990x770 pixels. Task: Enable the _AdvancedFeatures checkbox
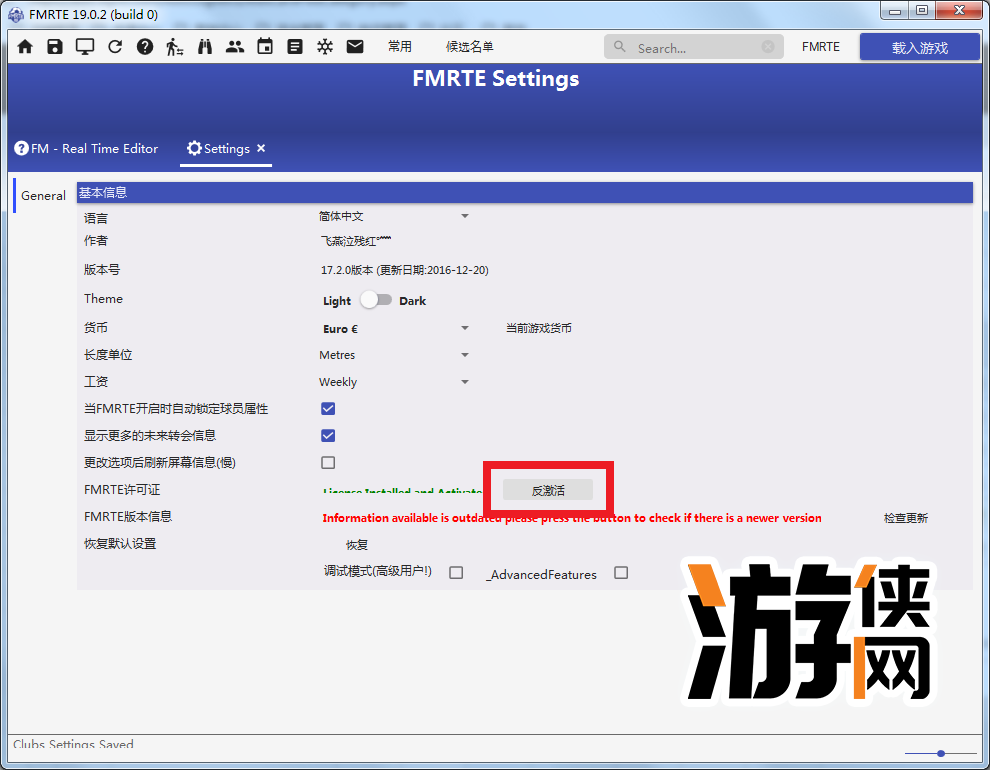(x=621, y=572)
